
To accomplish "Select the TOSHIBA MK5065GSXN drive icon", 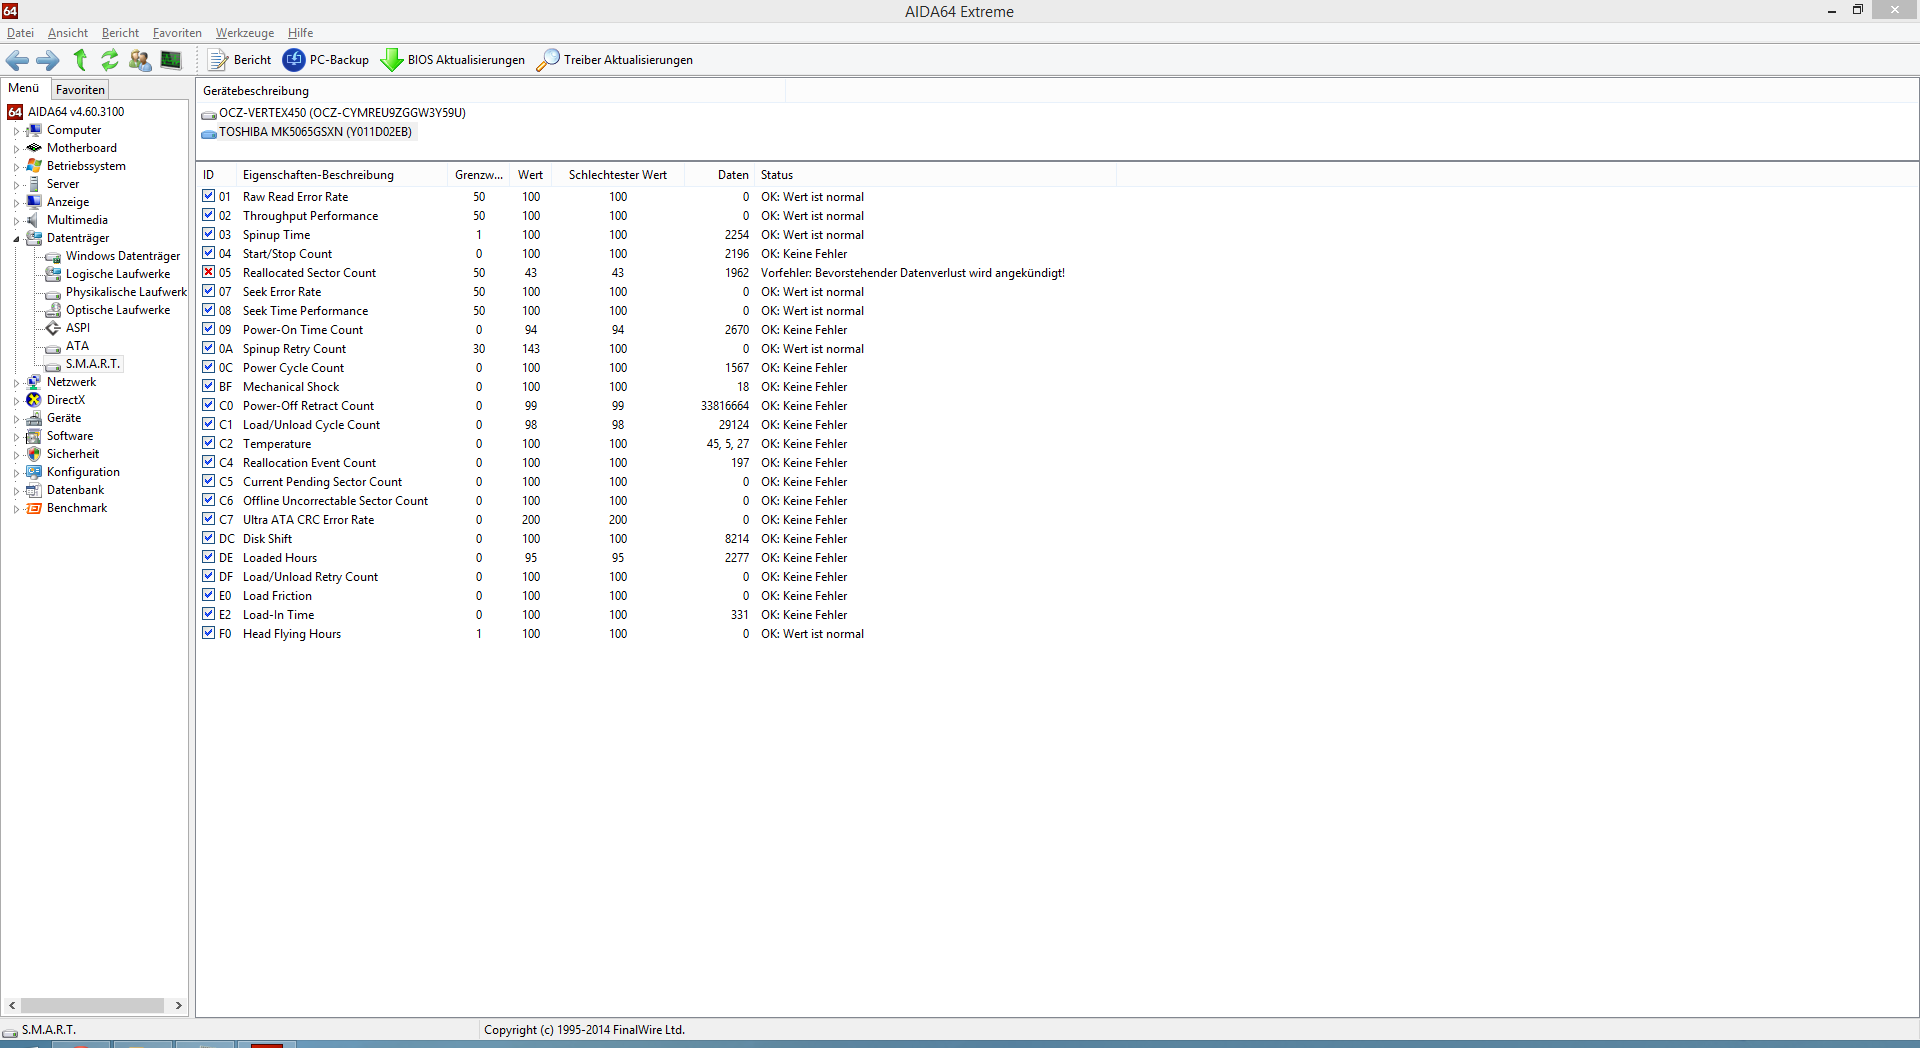I will (209, 133).
